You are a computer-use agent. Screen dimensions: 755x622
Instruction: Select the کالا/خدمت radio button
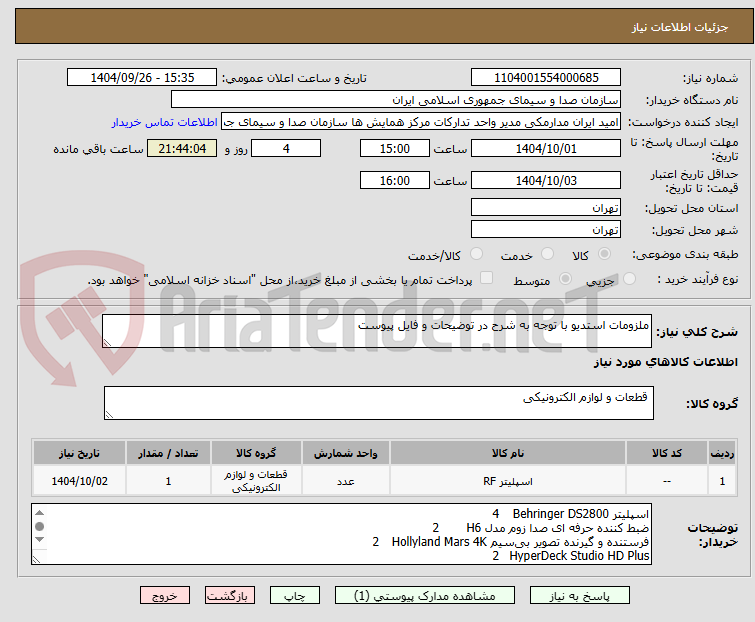(476, 254)
